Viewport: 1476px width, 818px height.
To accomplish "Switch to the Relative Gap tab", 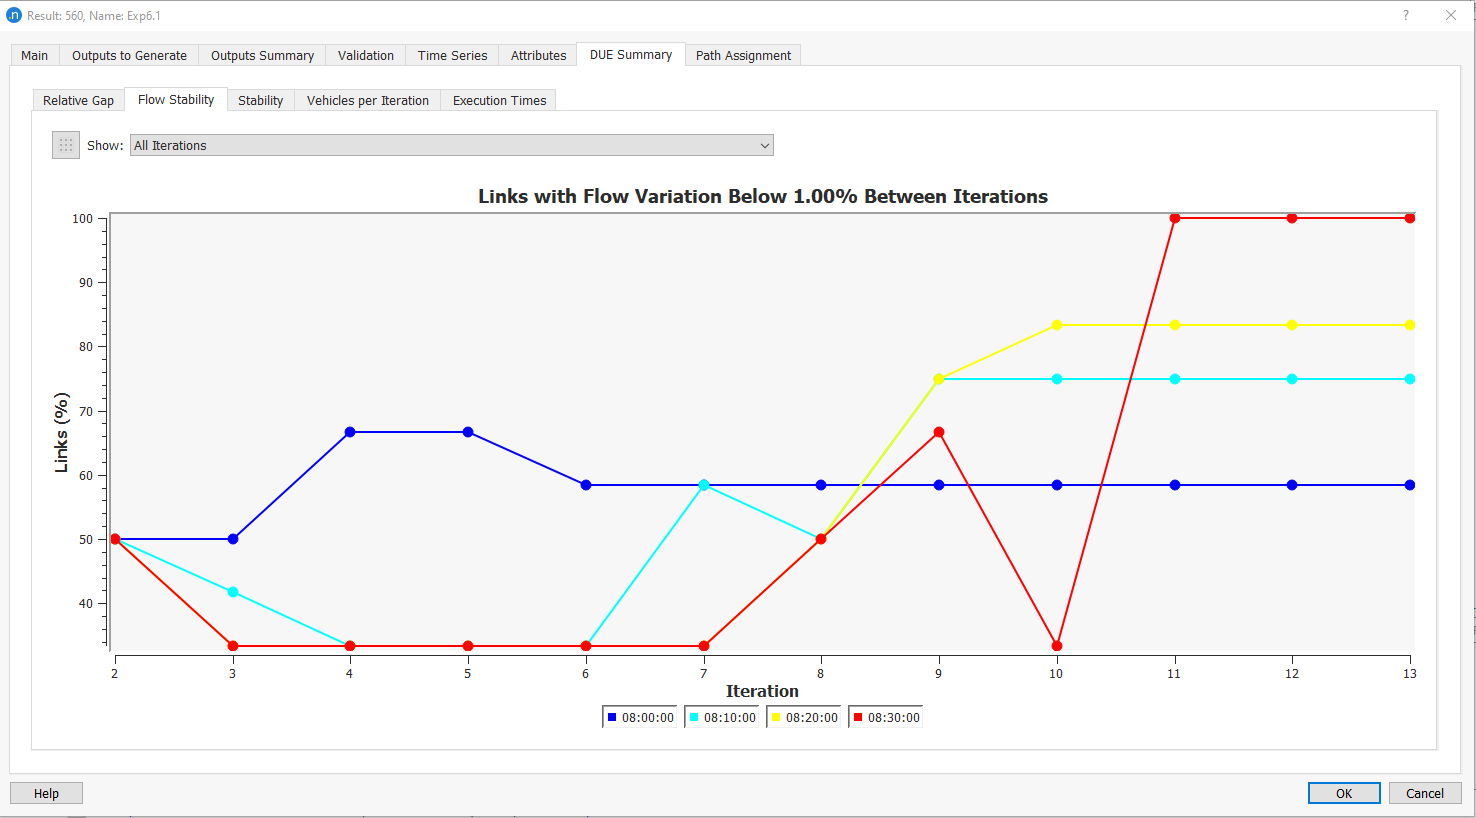I will (78, 100).
